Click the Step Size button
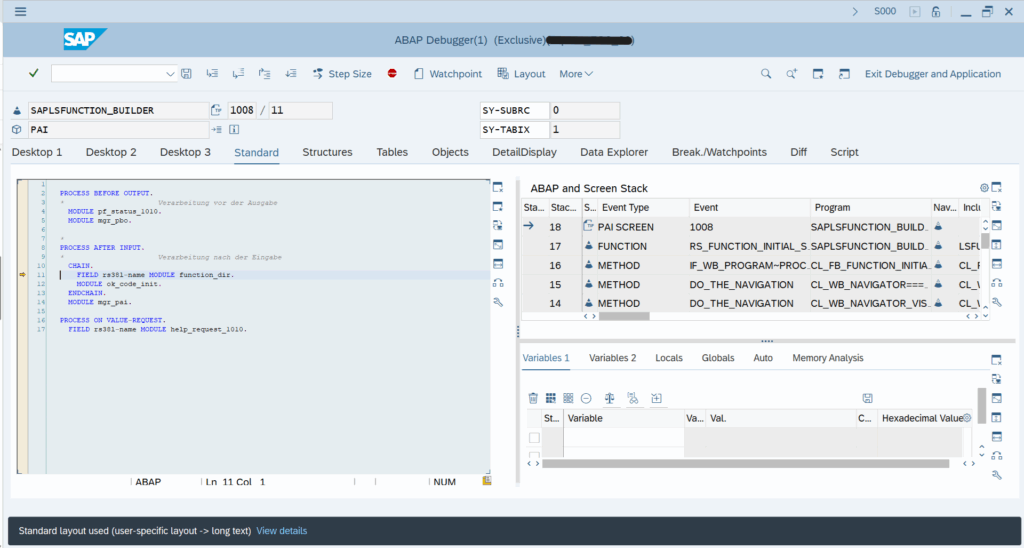Viewport: 1024px width, 548px height. tap(342, 74)
